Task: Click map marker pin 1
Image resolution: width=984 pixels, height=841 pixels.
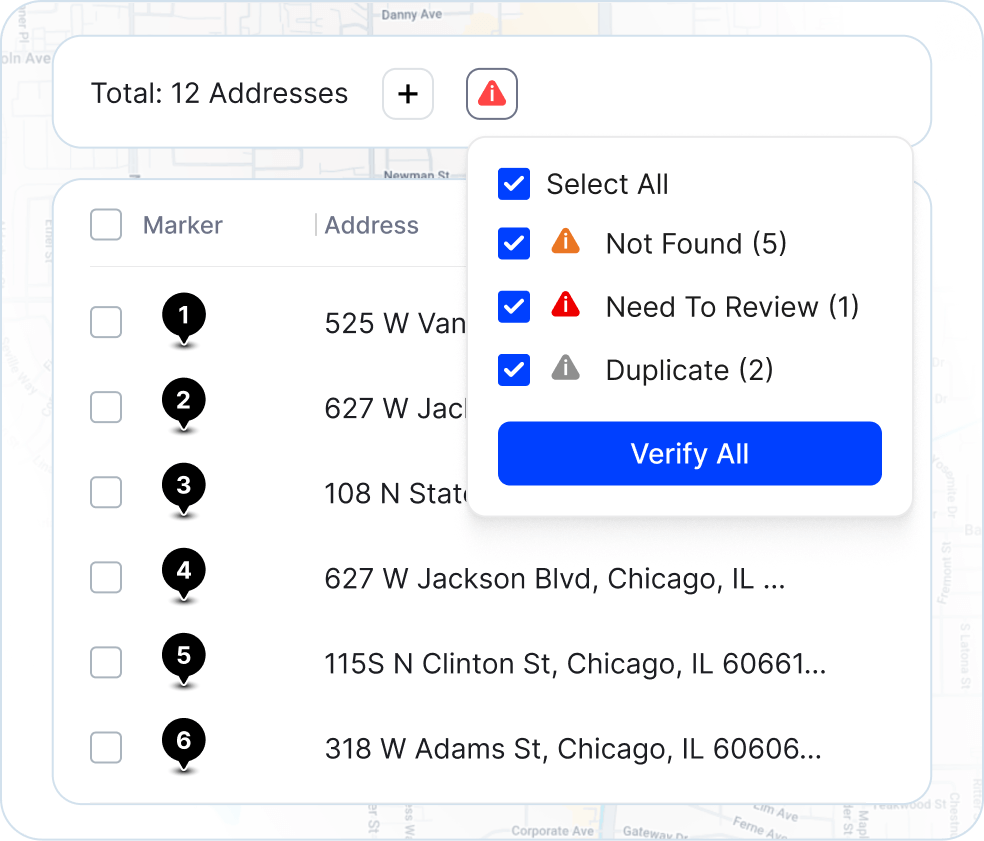Action: click(x=183, y=317)
